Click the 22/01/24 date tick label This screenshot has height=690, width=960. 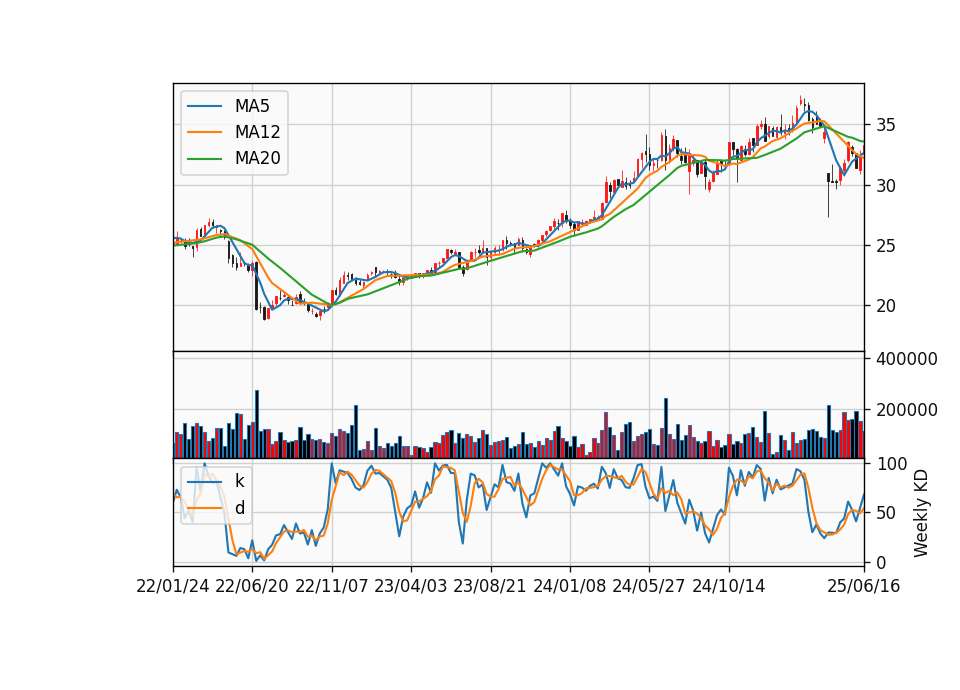coord(173,587)
